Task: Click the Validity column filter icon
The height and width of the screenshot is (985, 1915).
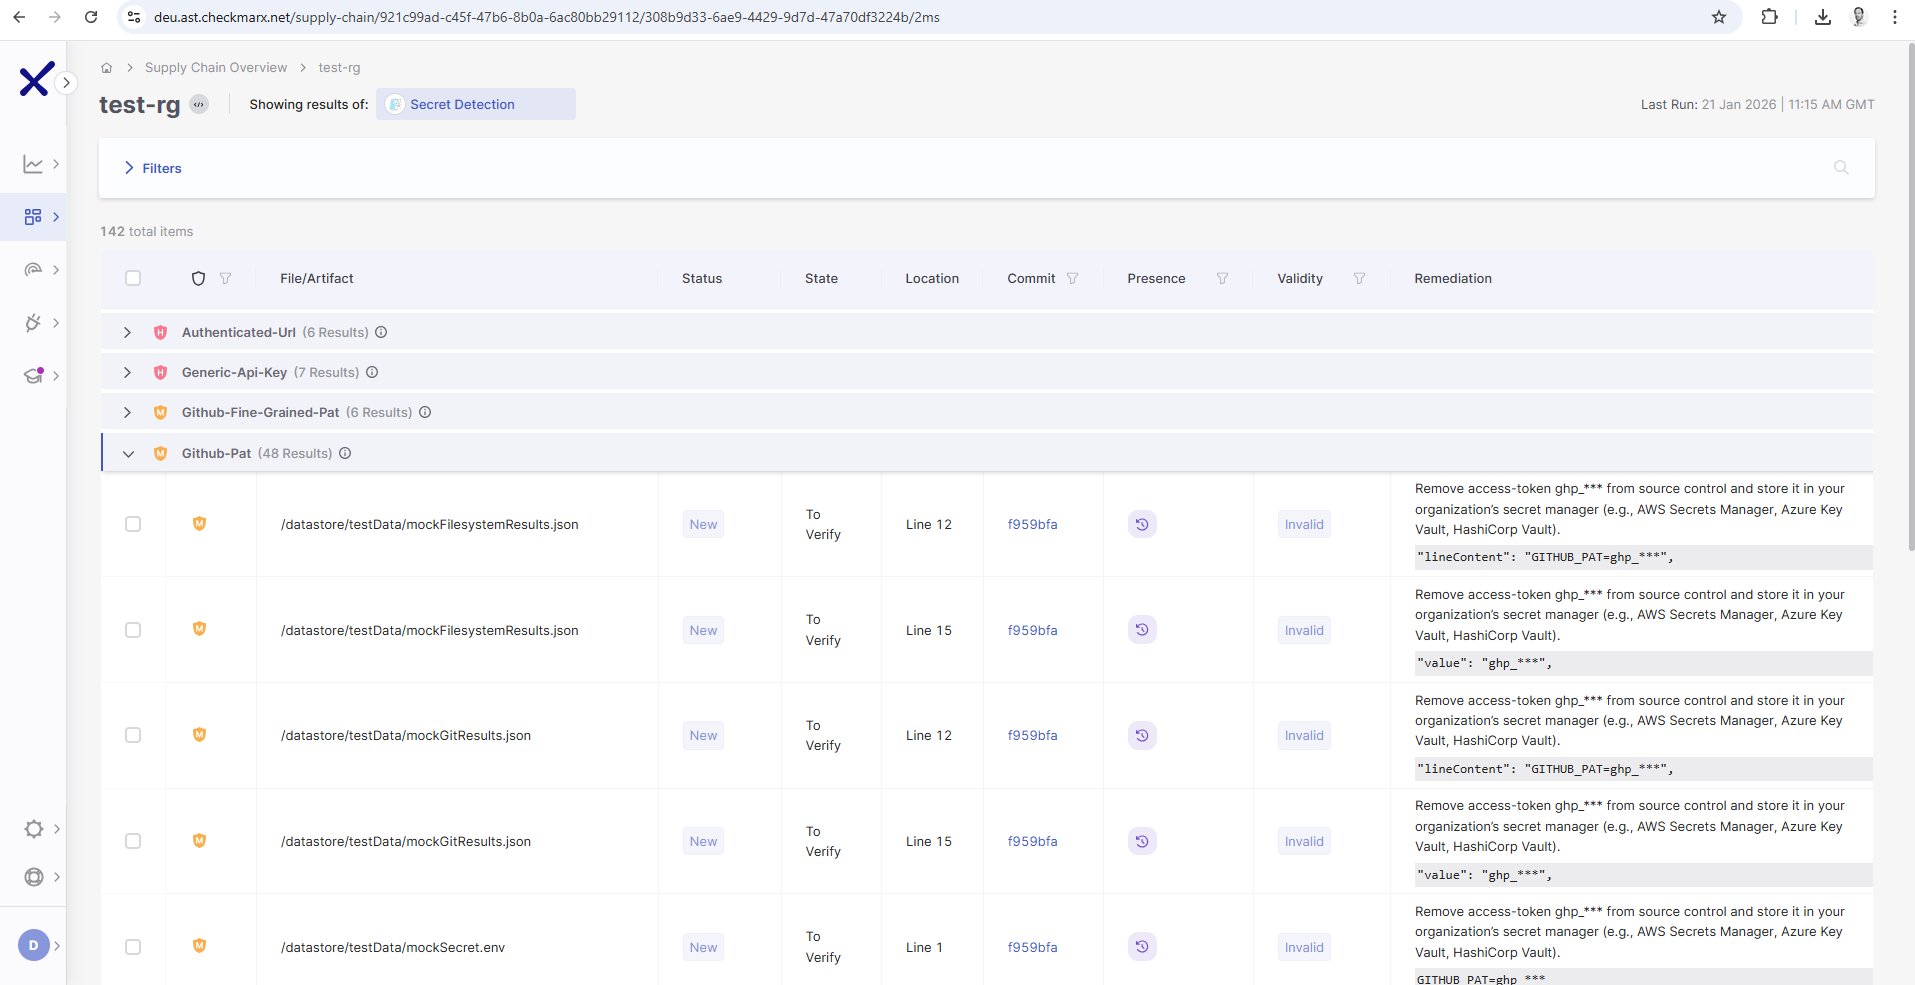Action: [x=1359, y=279]
